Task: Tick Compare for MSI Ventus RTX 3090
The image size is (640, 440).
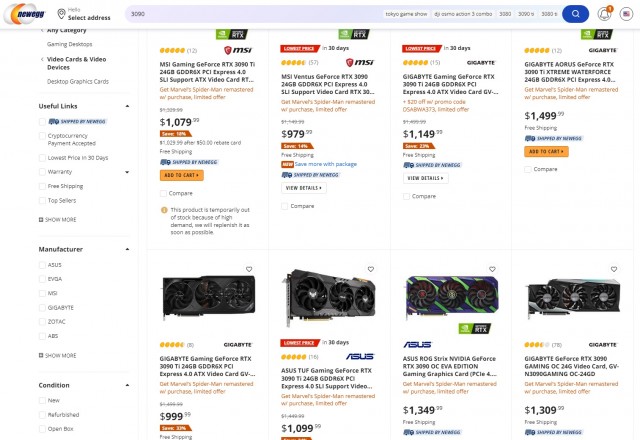Action: click(284, 207)
